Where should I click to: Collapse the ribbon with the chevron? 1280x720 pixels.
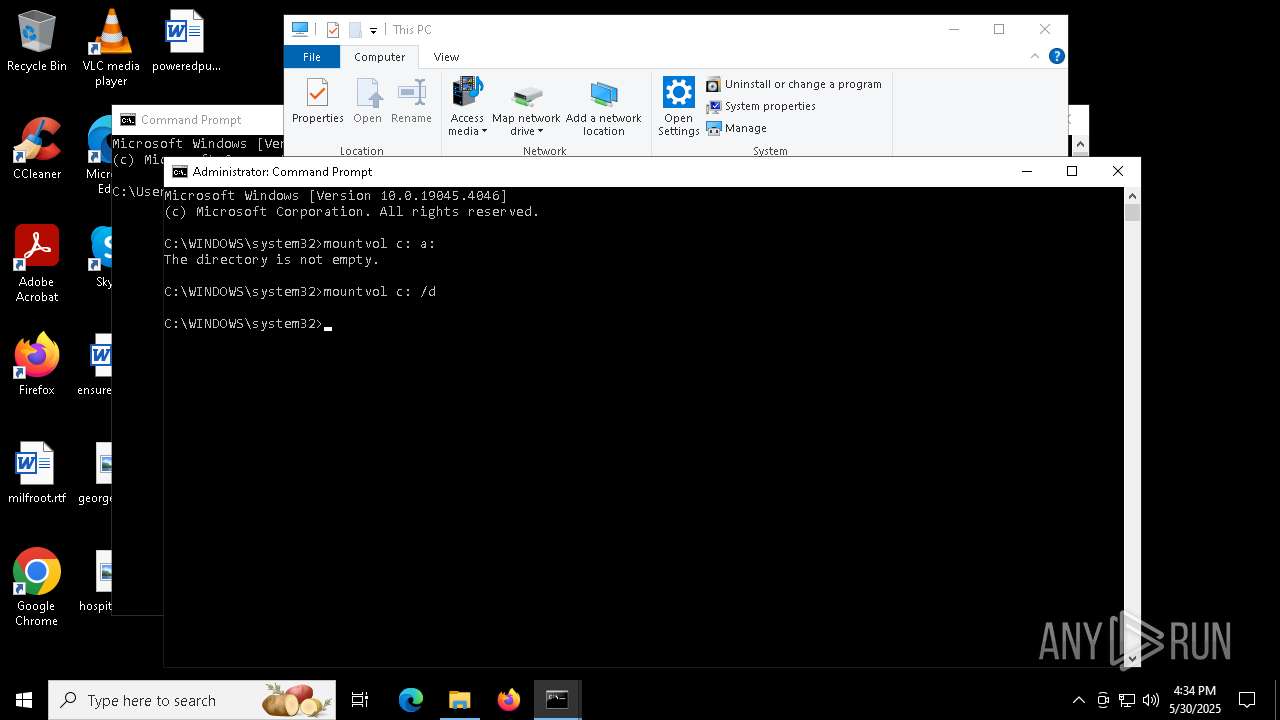(x=1035, y=57)
